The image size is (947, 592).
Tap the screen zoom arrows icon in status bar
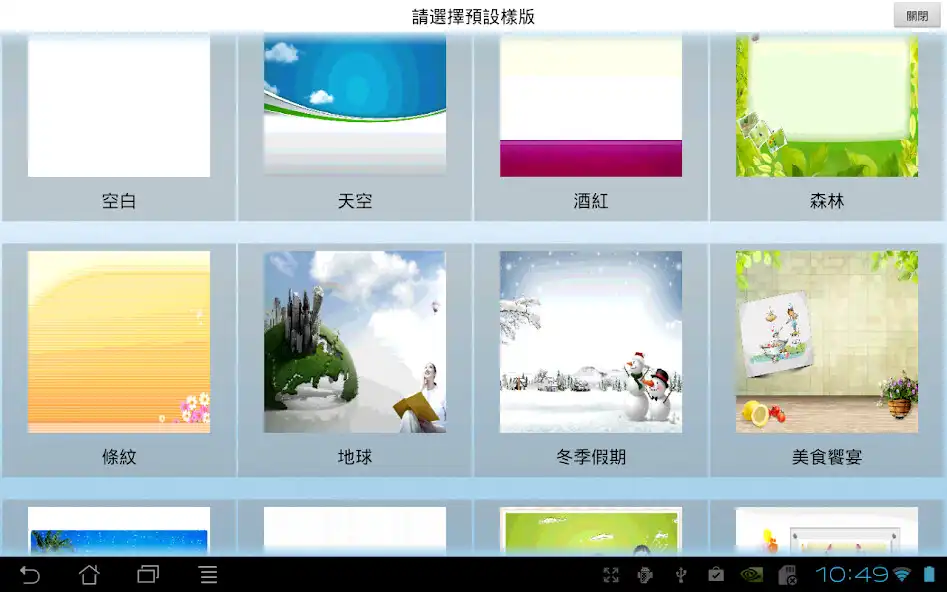coord(612,575)
